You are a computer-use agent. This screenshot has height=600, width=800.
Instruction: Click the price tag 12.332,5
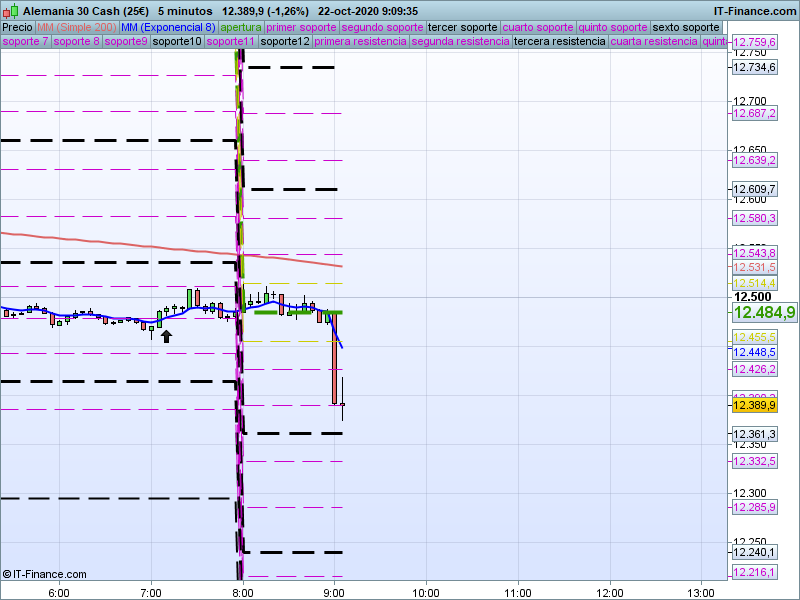click(x=755, y=461)
